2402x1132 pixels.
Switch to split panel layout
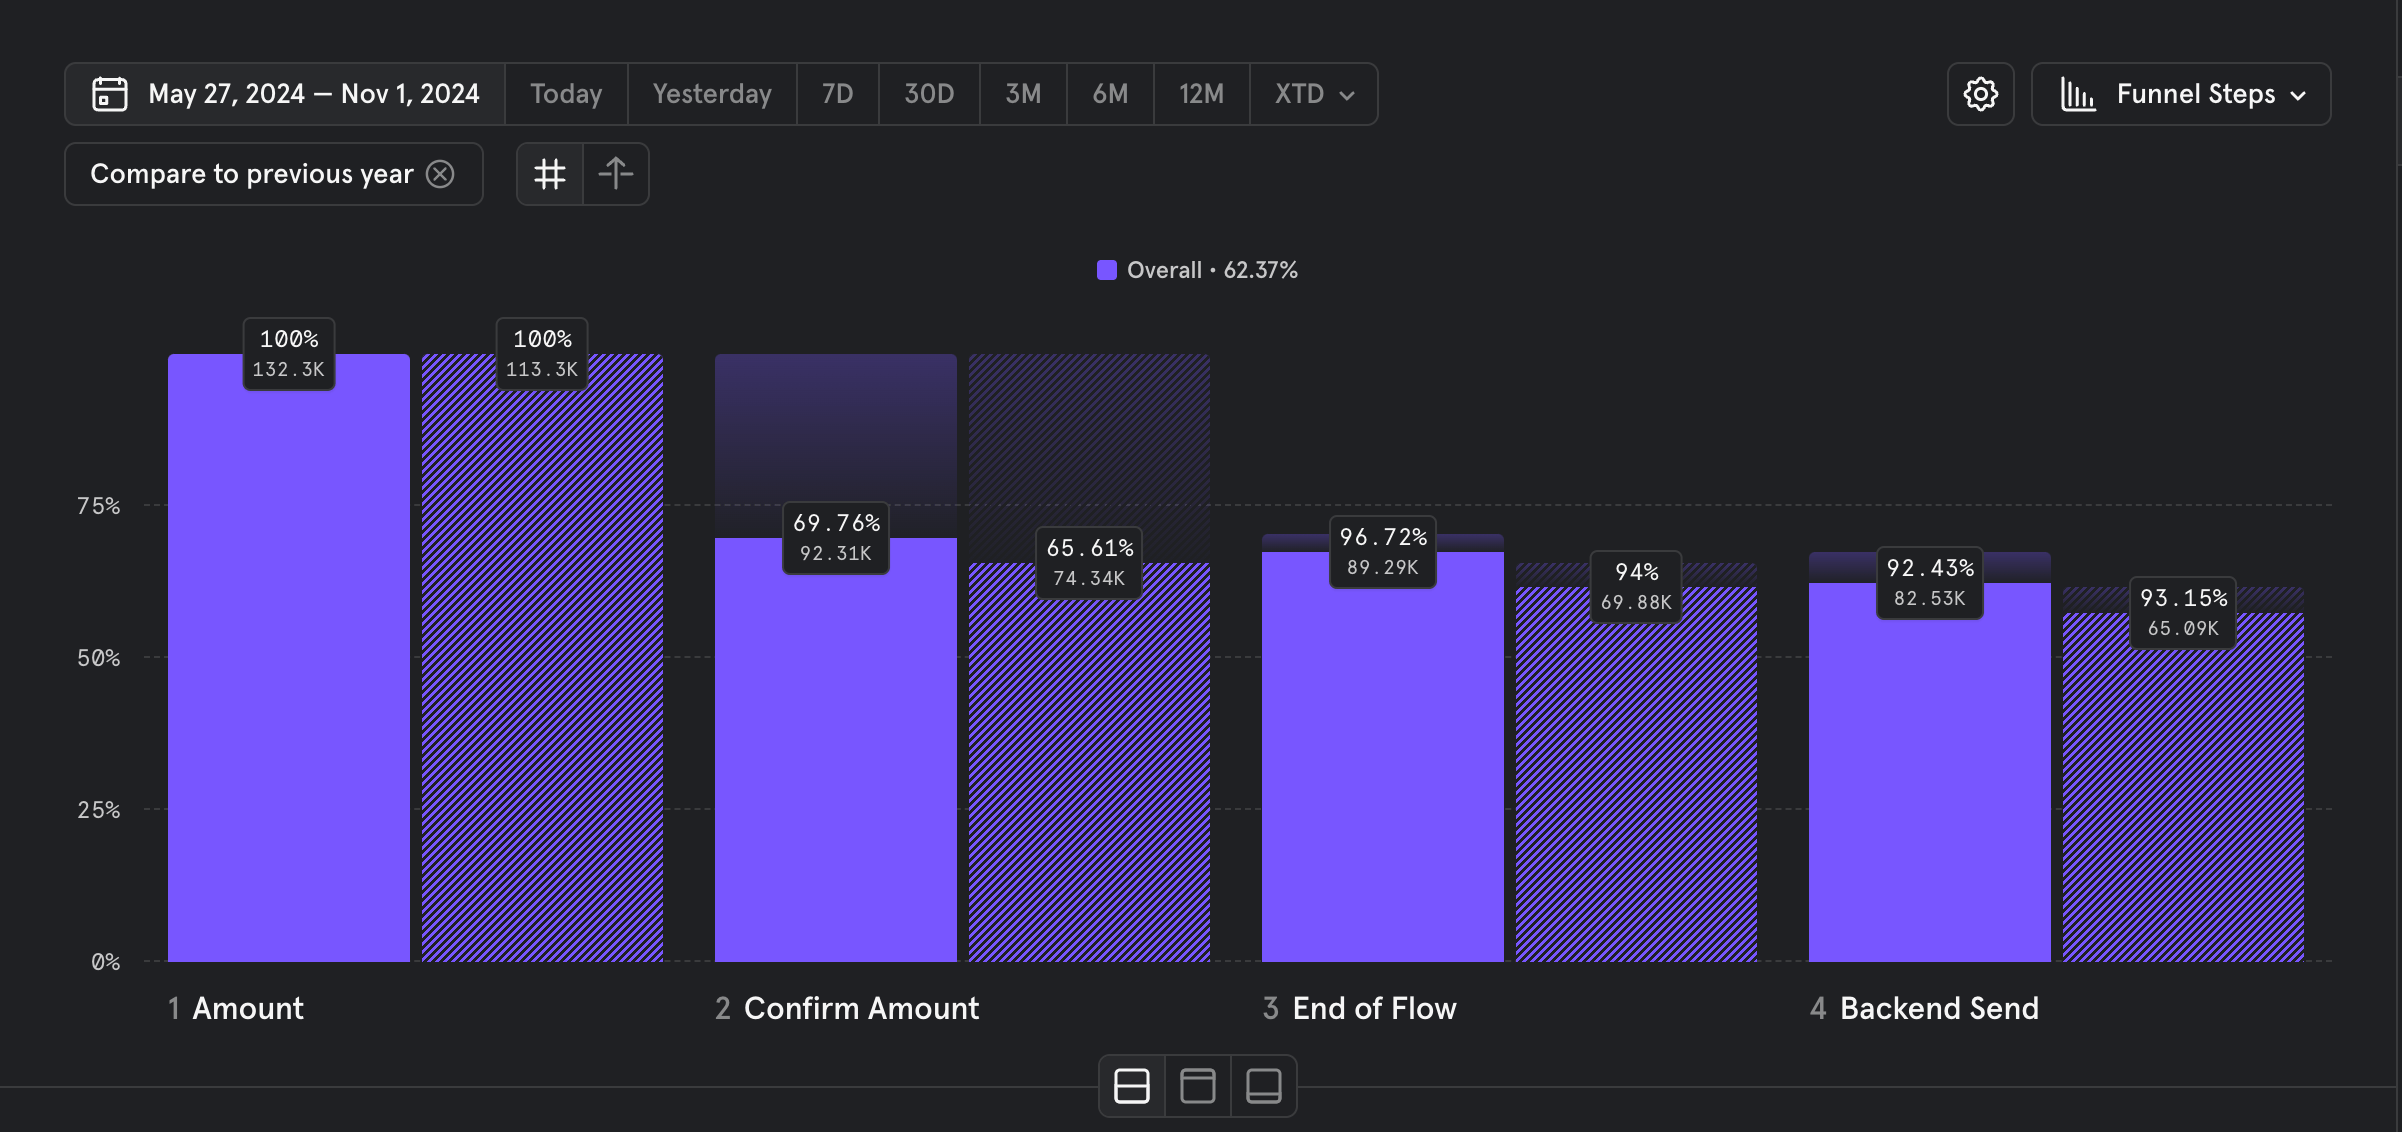[1131, 1086]
